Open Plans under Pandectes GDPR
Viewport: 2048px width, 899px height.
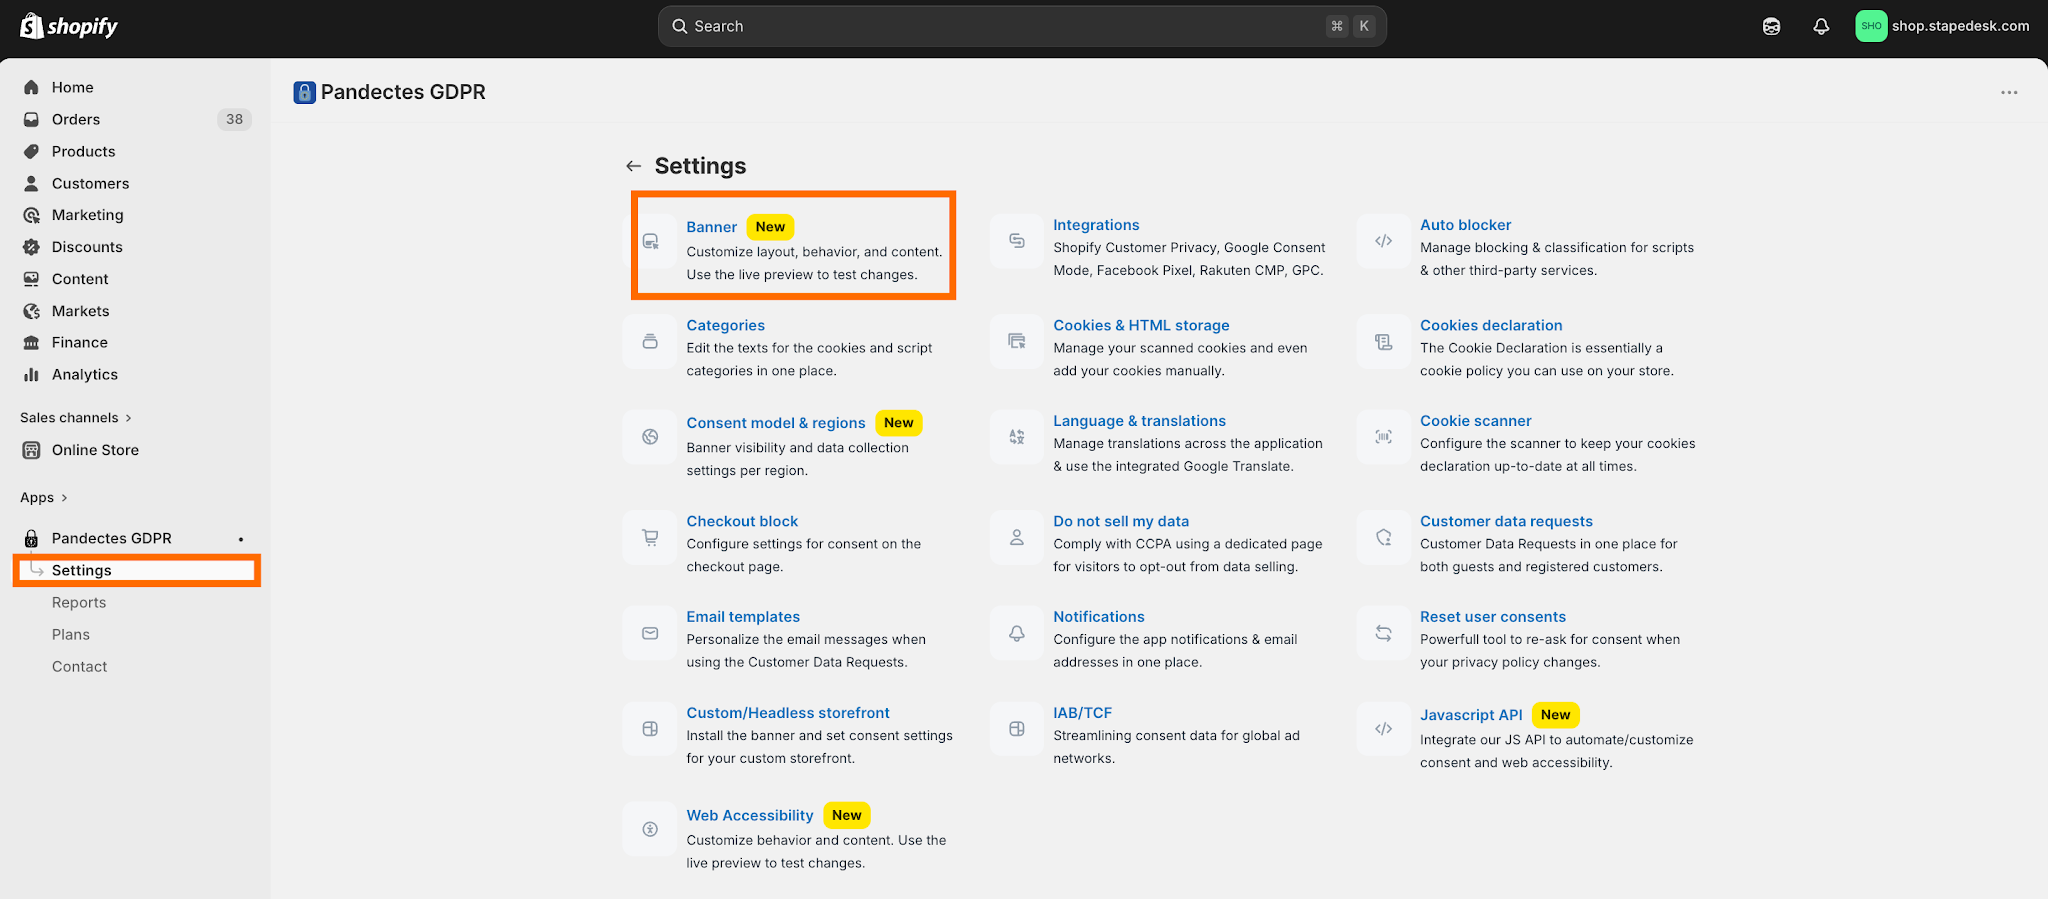coord(71,634)
